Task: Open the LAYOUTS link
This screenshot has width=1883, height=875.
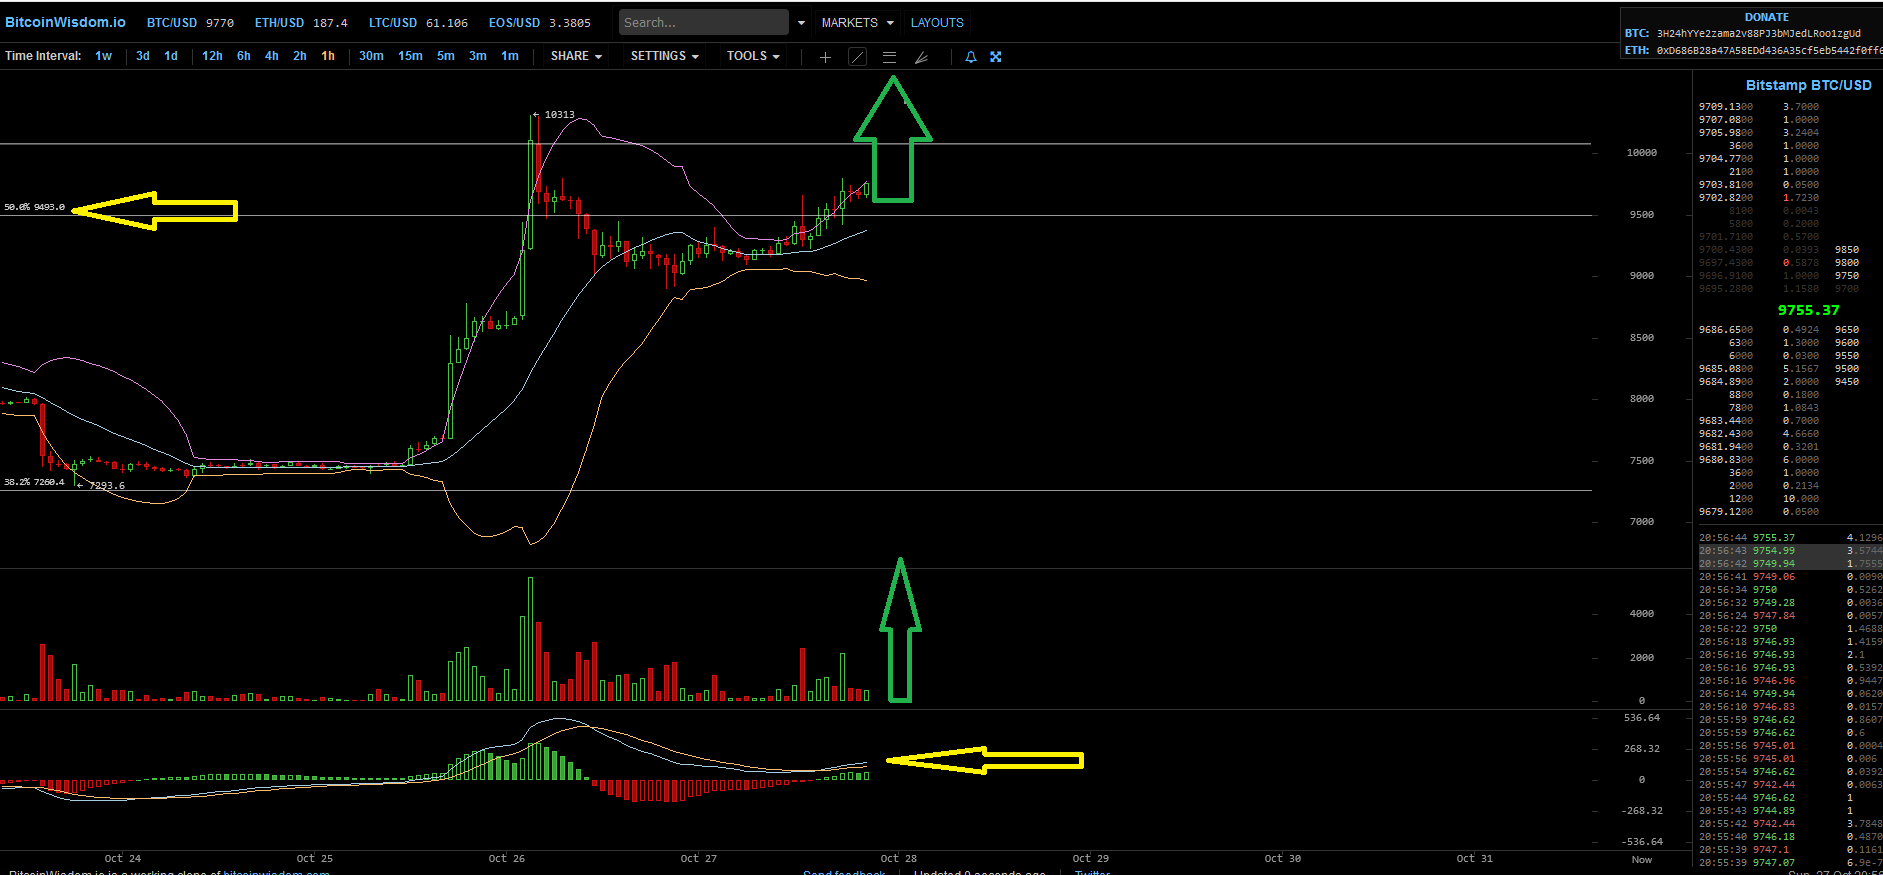Action: click(x=937, y=23)
